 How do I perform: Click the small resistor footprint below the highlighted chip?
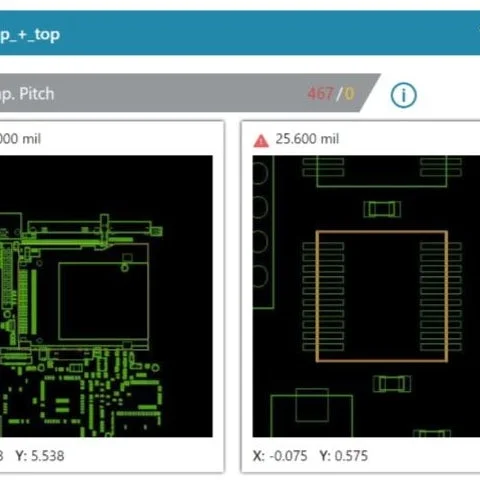[392, 383]
